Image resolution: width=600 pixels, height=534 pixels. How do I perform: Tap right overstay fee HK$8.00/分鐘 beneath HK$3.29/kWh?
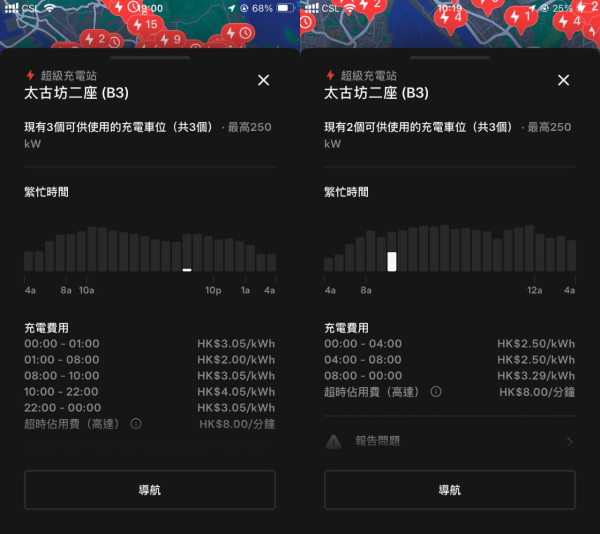click(537, 392)
